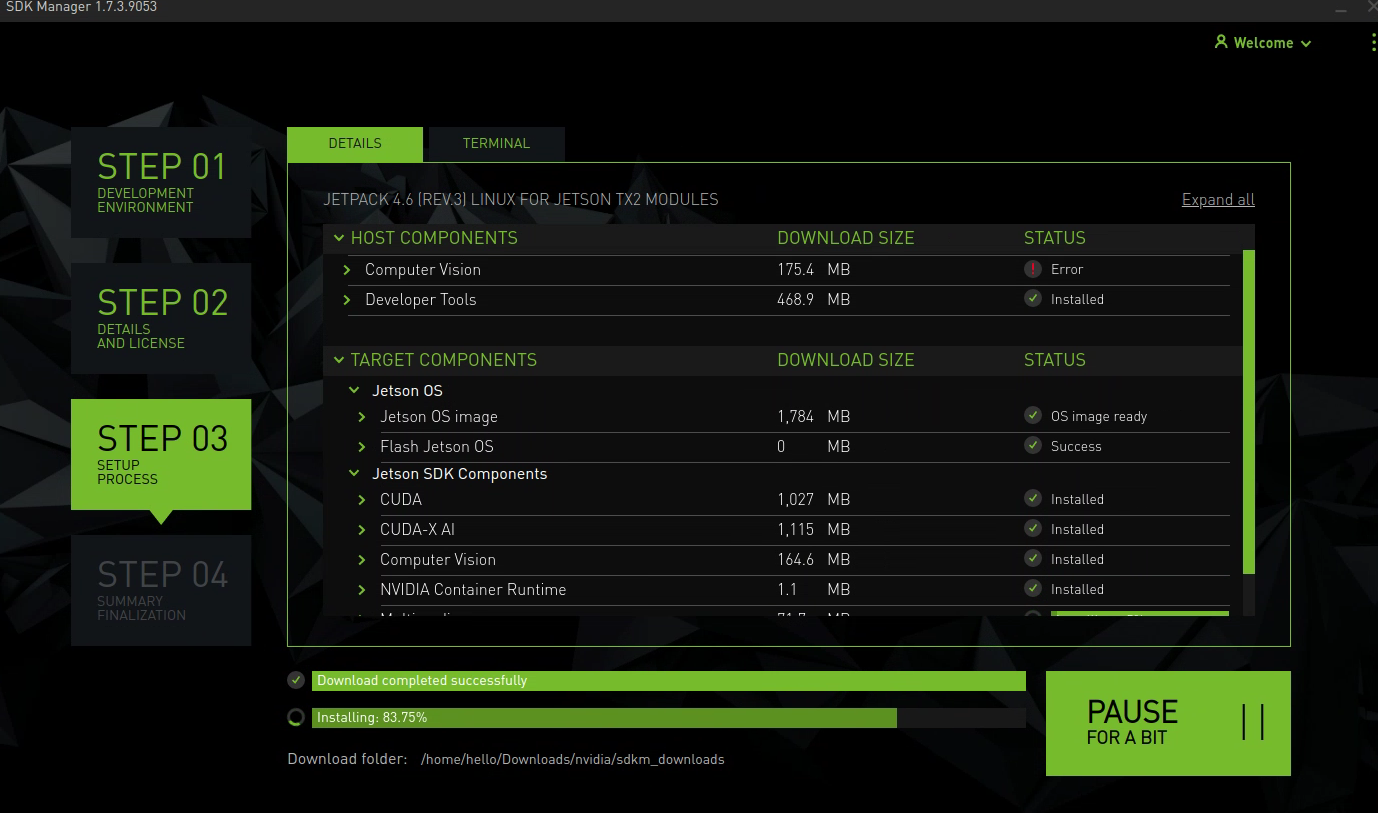
Task: Click the CUDA installed status checkmark
Action: pos(1033,499)
